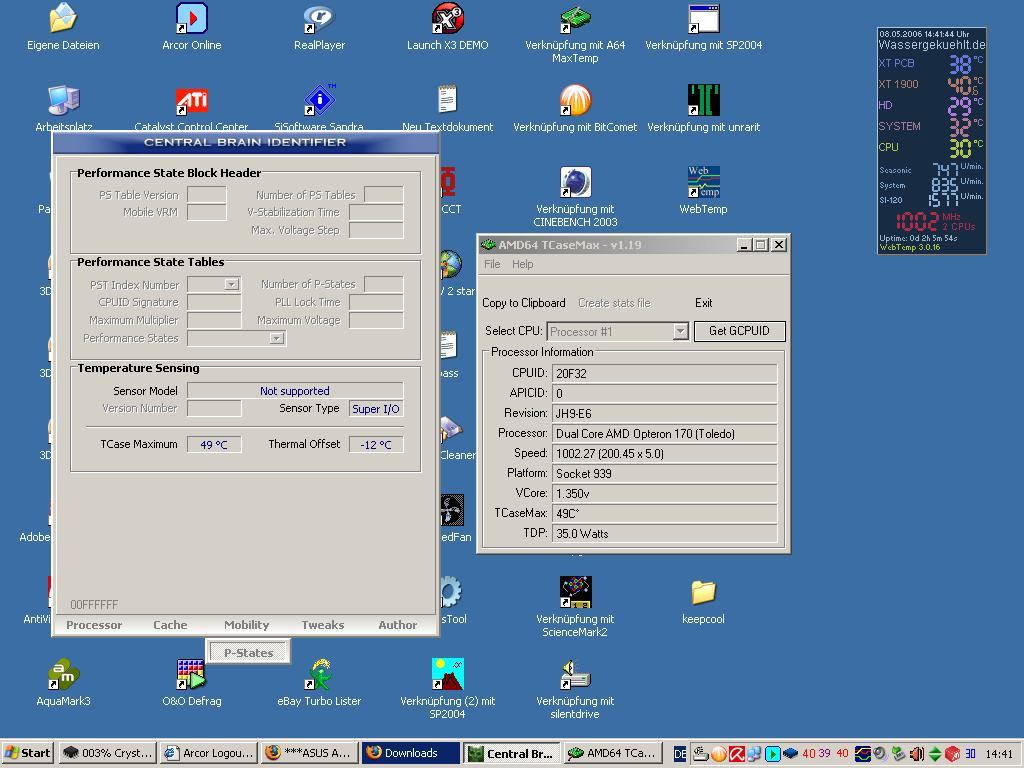Click the CPUID field showing 20F32

(665, 374)
